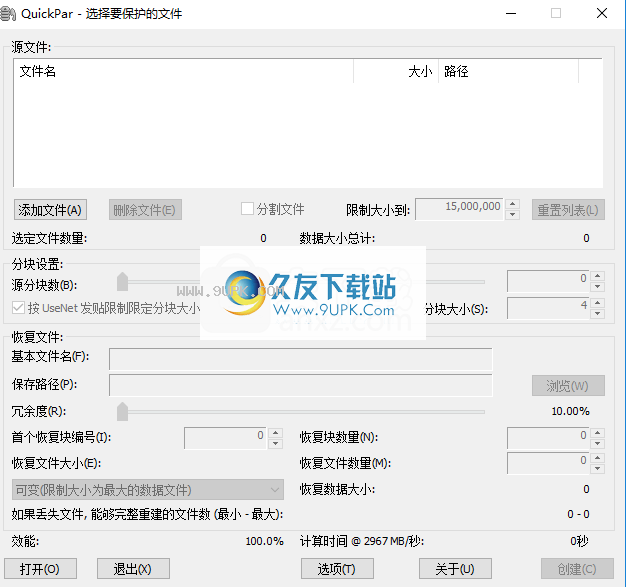626x587 pixels.
Task: Click the 重置列表(L) button
Action: click(x=568, y=210)
